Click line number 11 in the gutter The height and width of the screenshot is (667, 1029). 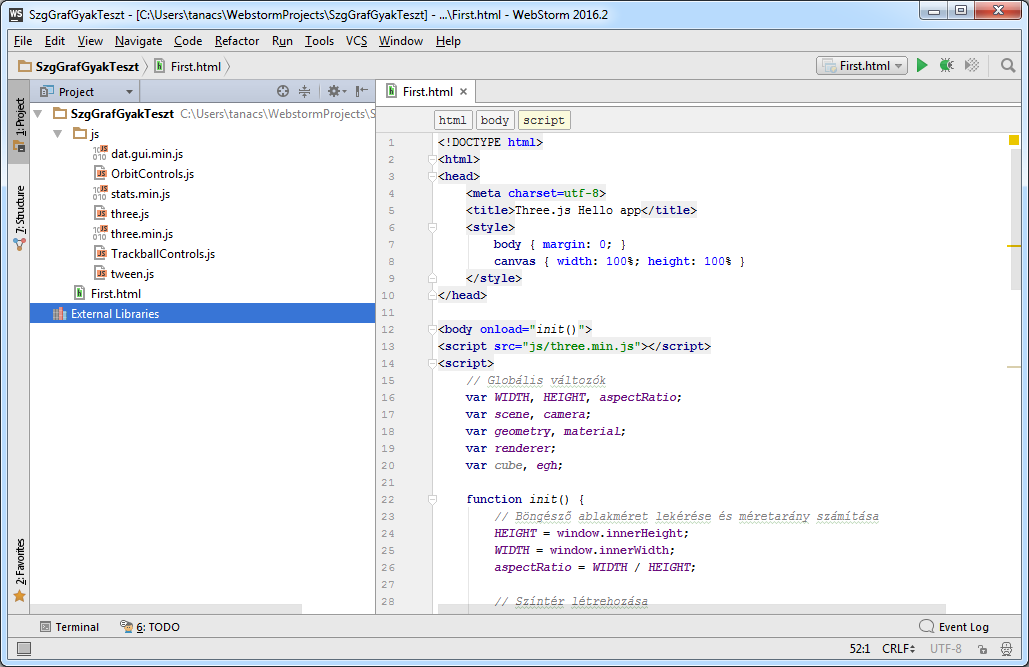point(388,312)
